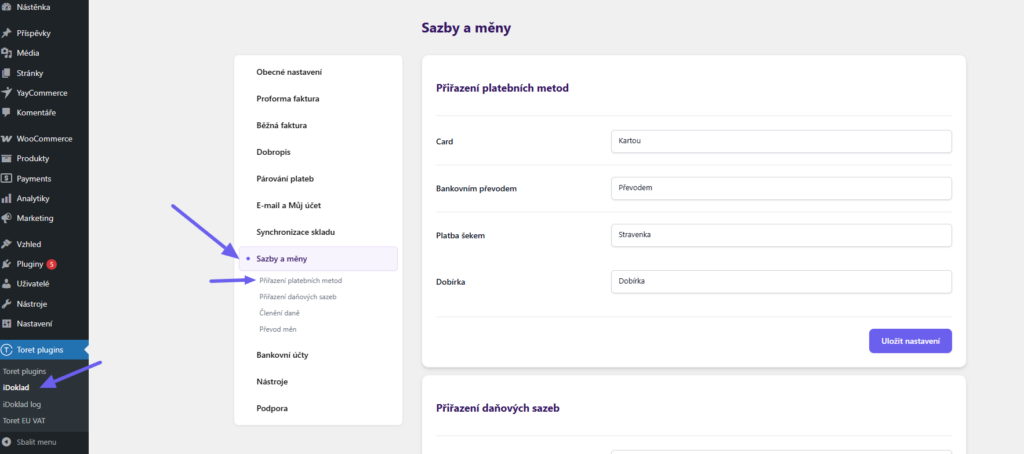This screenshot has width=1024, height=454.
Task: Open iDoklad log submenu item
Action: [22, 404]
